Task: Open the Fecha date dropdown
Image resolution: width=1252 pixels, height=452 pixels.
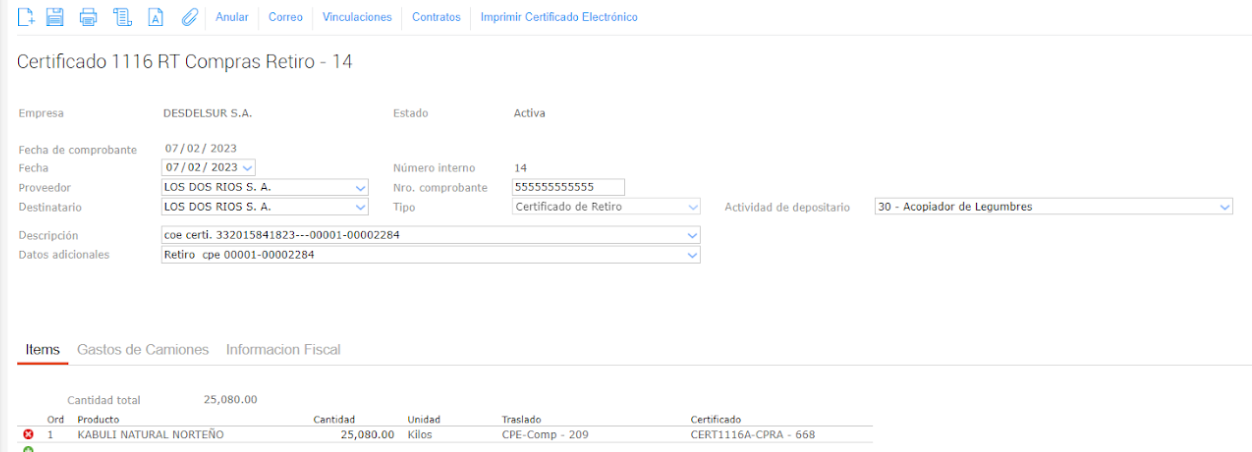Action: click(x=248, y=168)
